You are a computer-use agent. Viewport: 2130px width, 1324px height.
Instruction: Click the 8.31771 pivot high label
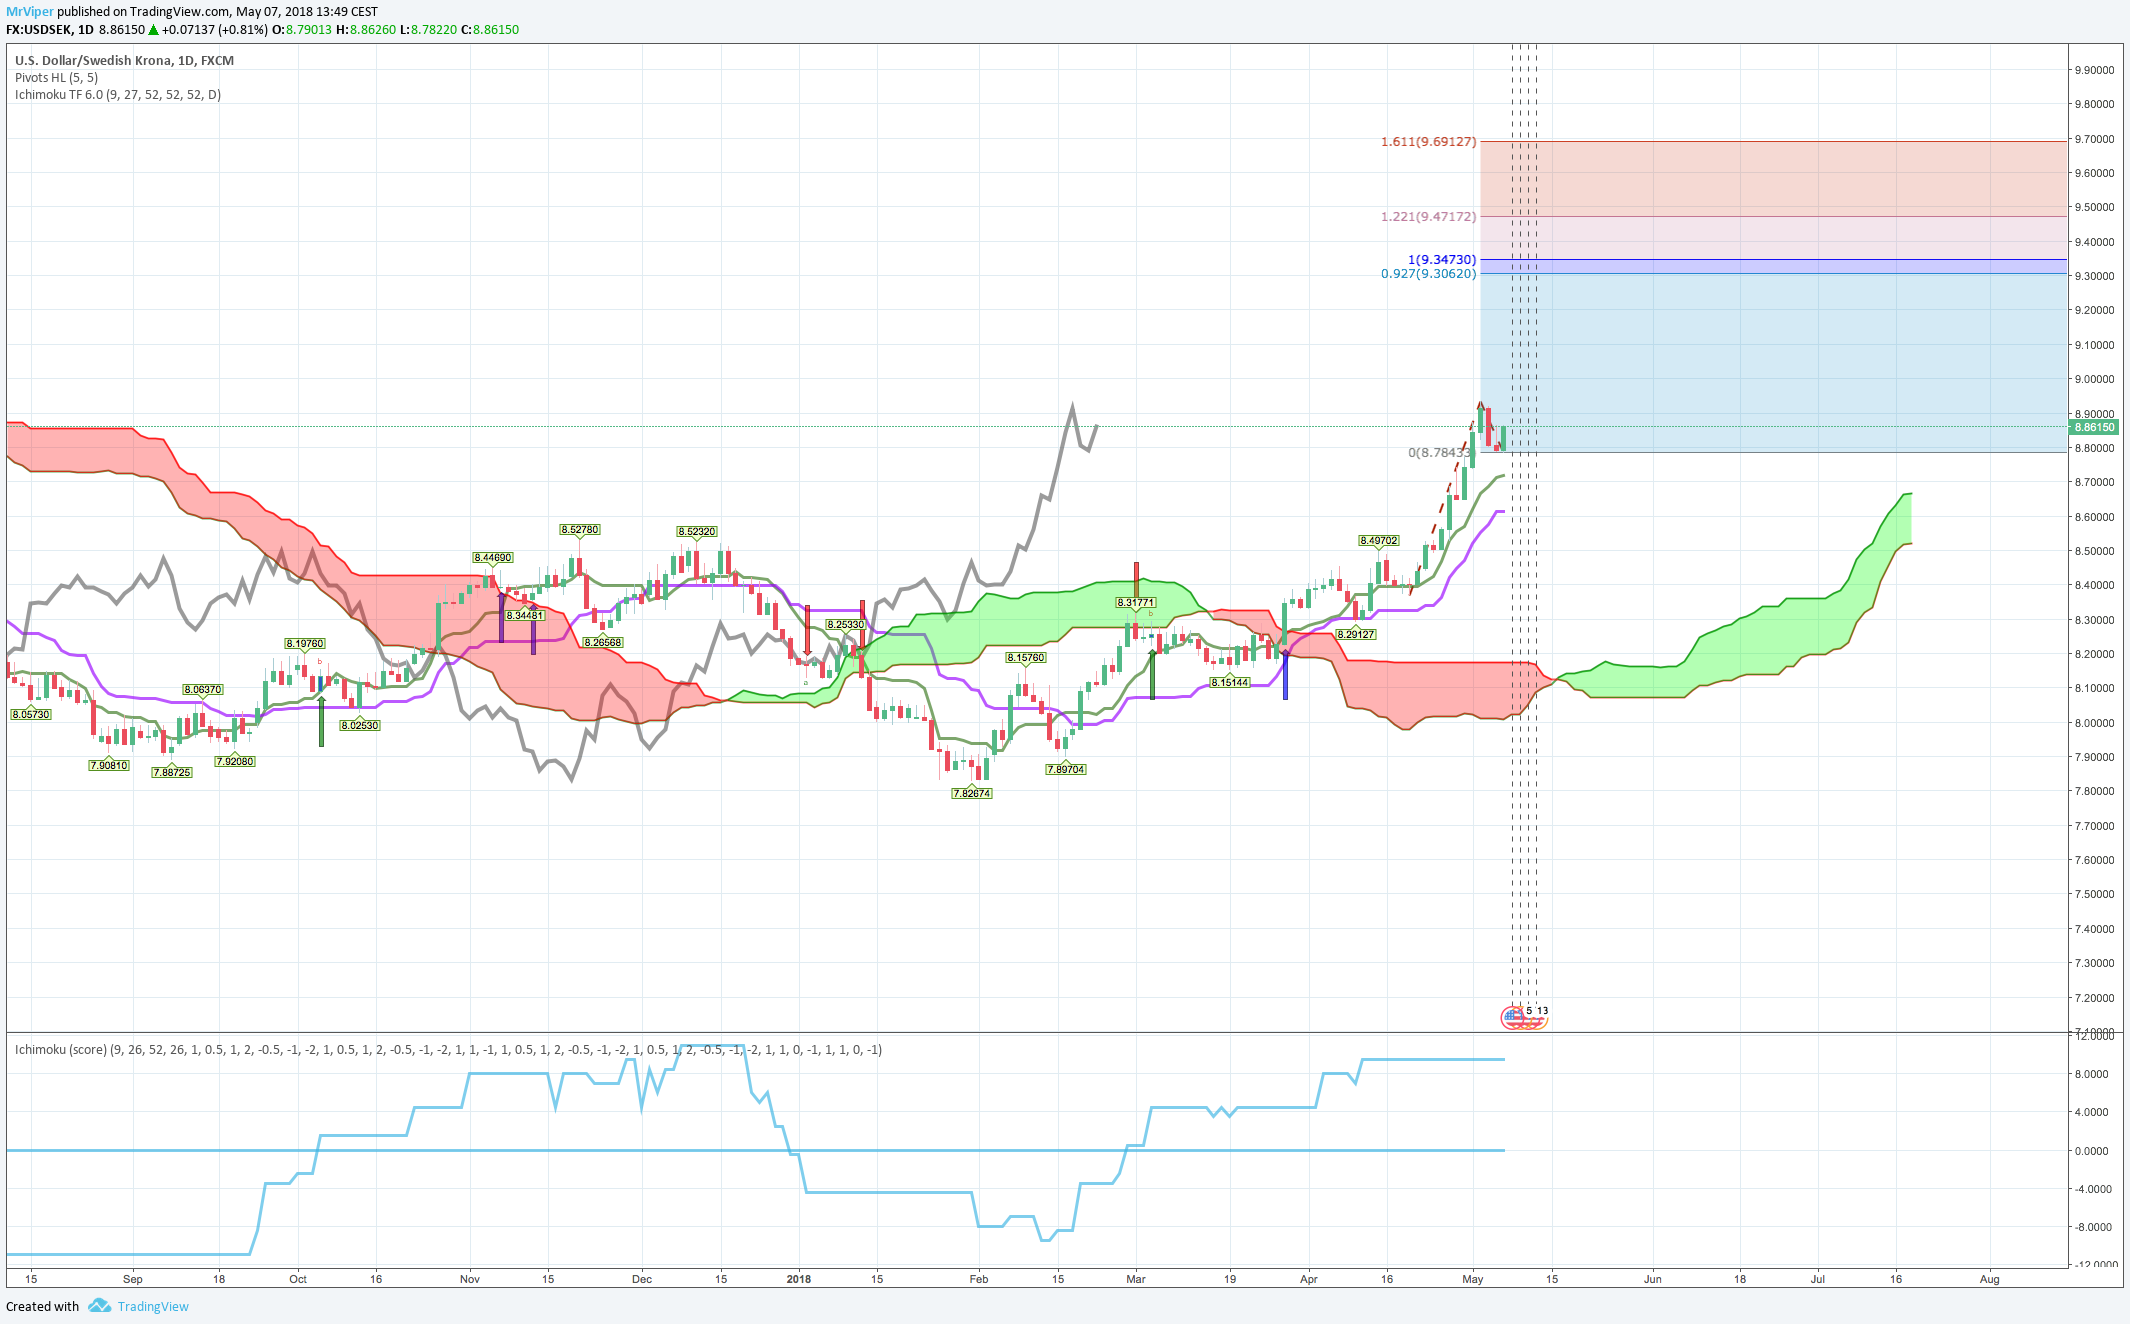pyautogui.click(x=1136, y=602)
